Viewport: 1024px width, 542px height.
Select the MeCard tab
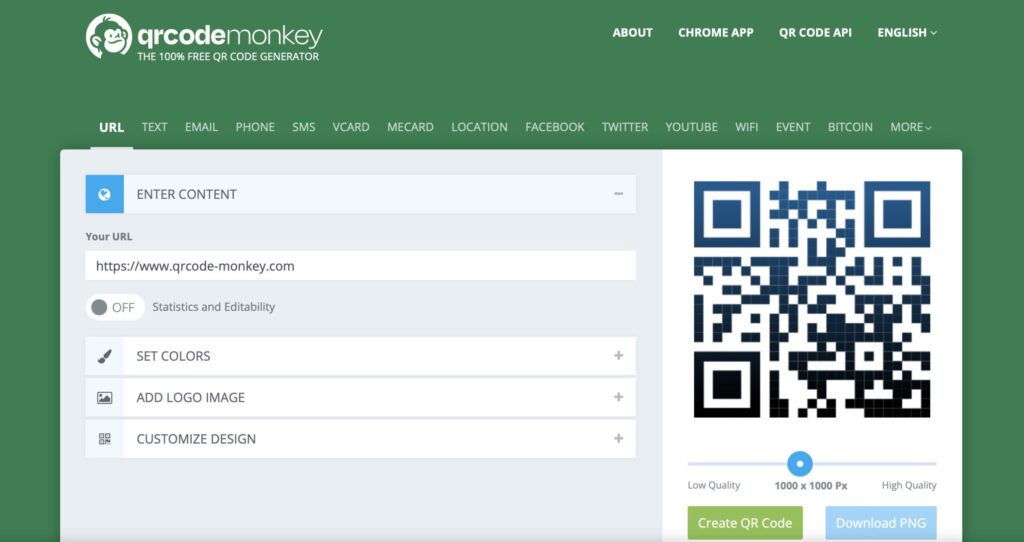tap(410, 127)
